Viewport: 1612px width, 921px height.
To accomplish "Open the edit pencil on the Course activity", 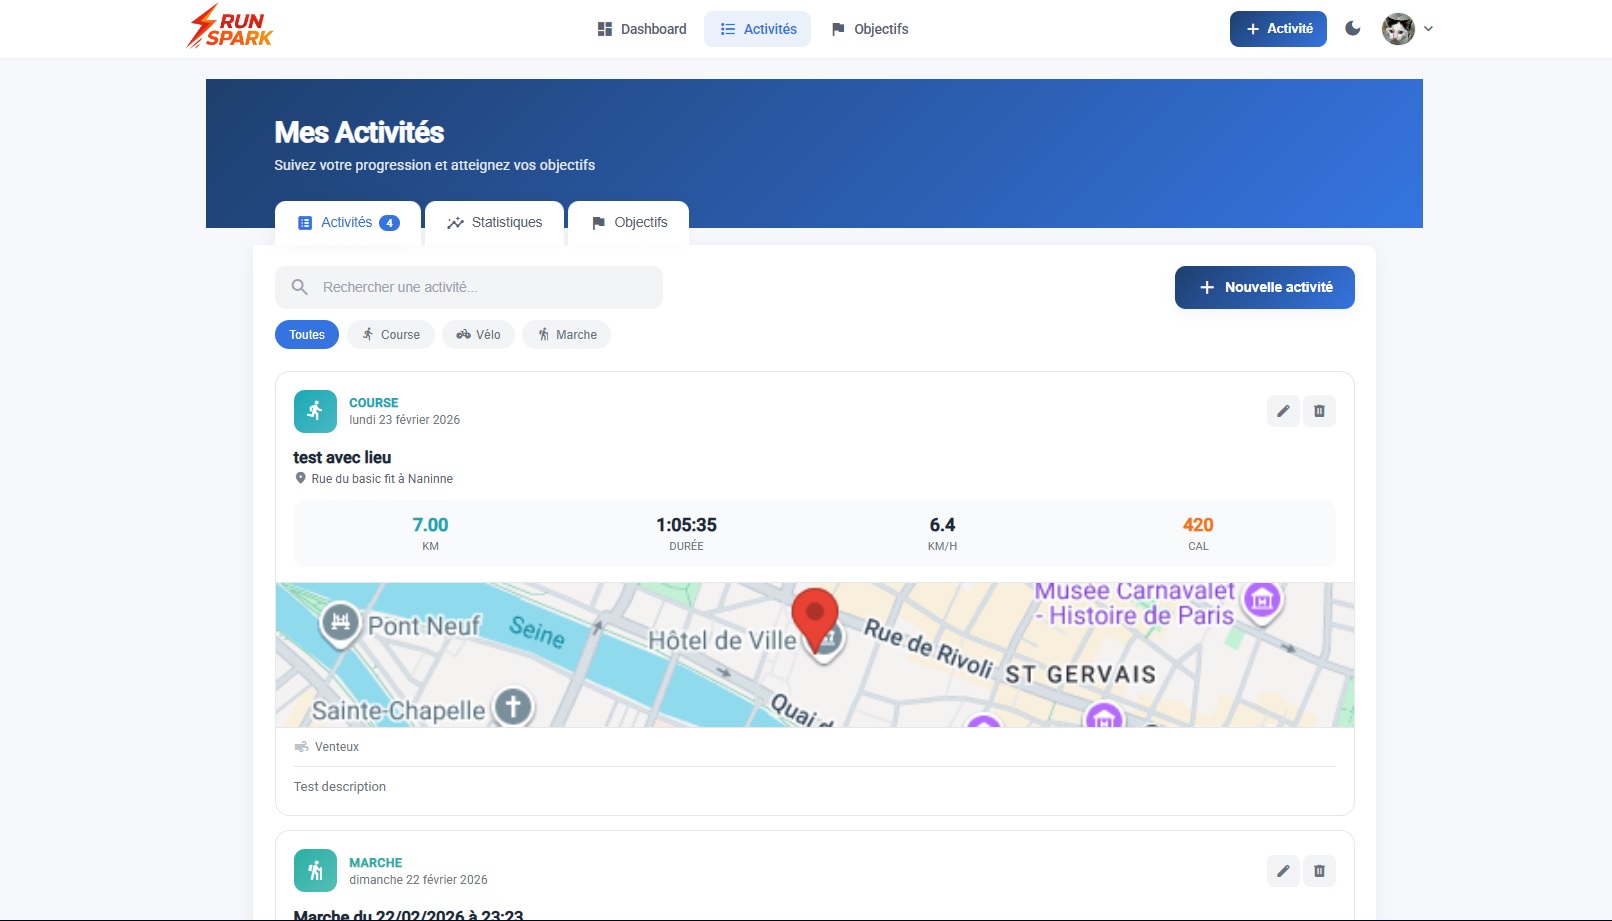I will point(1283,410).
